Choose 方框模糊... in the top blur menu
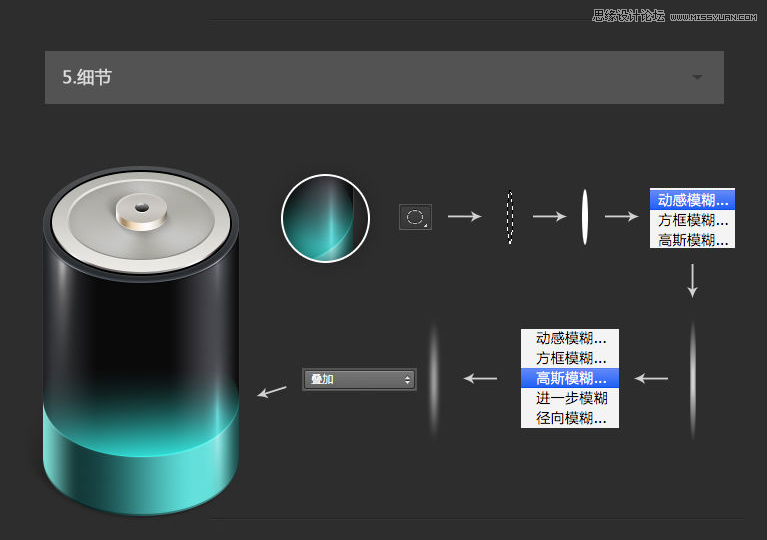This screenshot has width=767, height=540. (x=692, y=220)
